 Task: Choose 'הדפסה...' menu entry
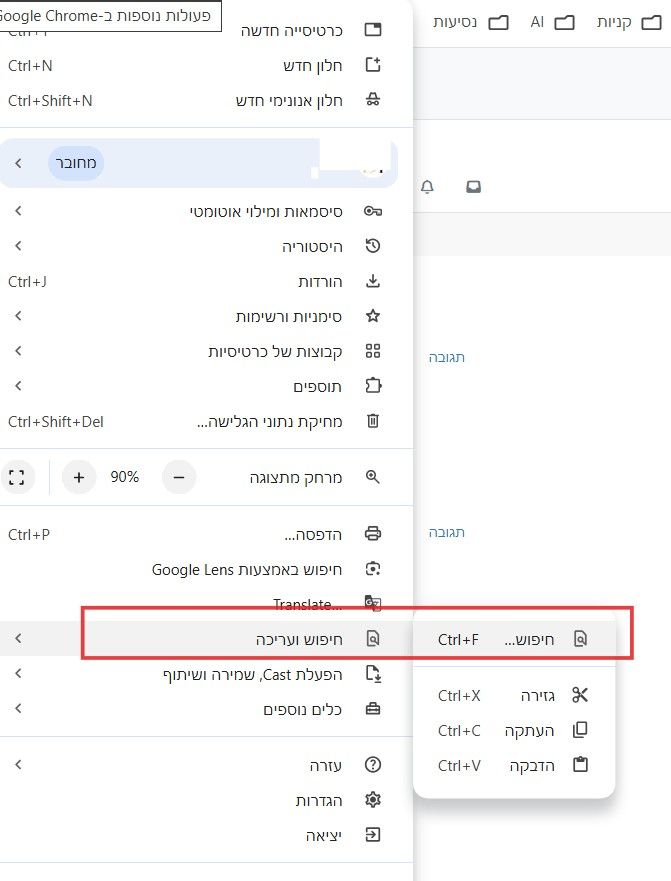(x=206, y=534)
